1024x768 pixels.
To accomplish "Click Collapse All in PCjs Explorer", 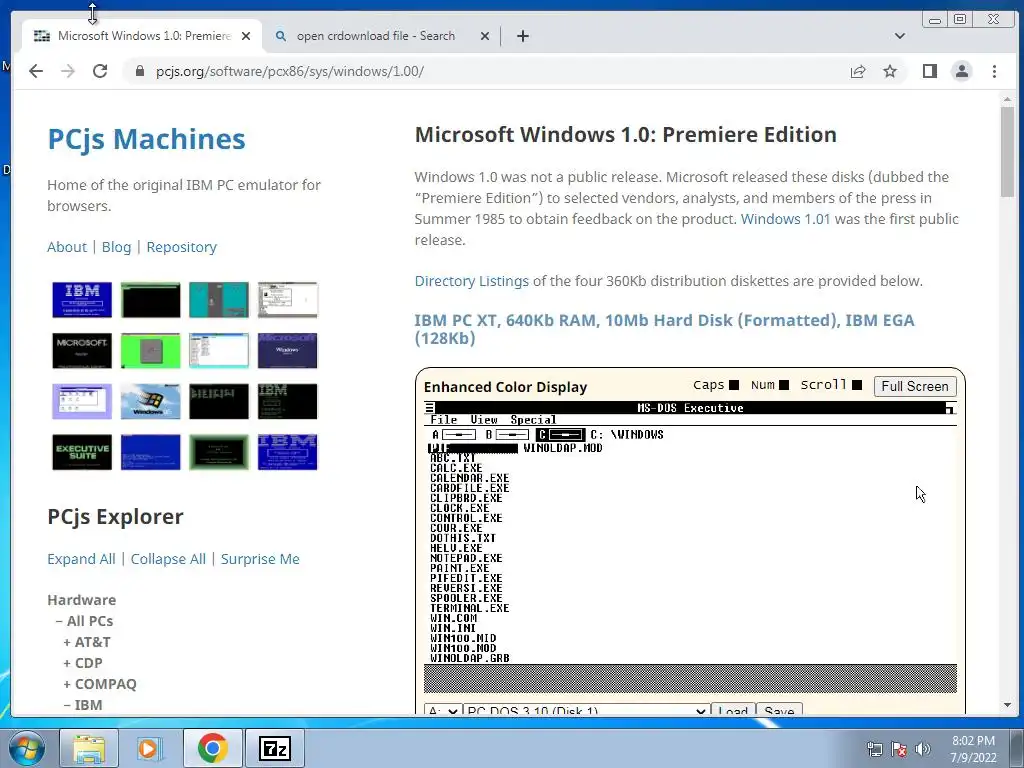I will pyautogui.click(x=168, y=559).
